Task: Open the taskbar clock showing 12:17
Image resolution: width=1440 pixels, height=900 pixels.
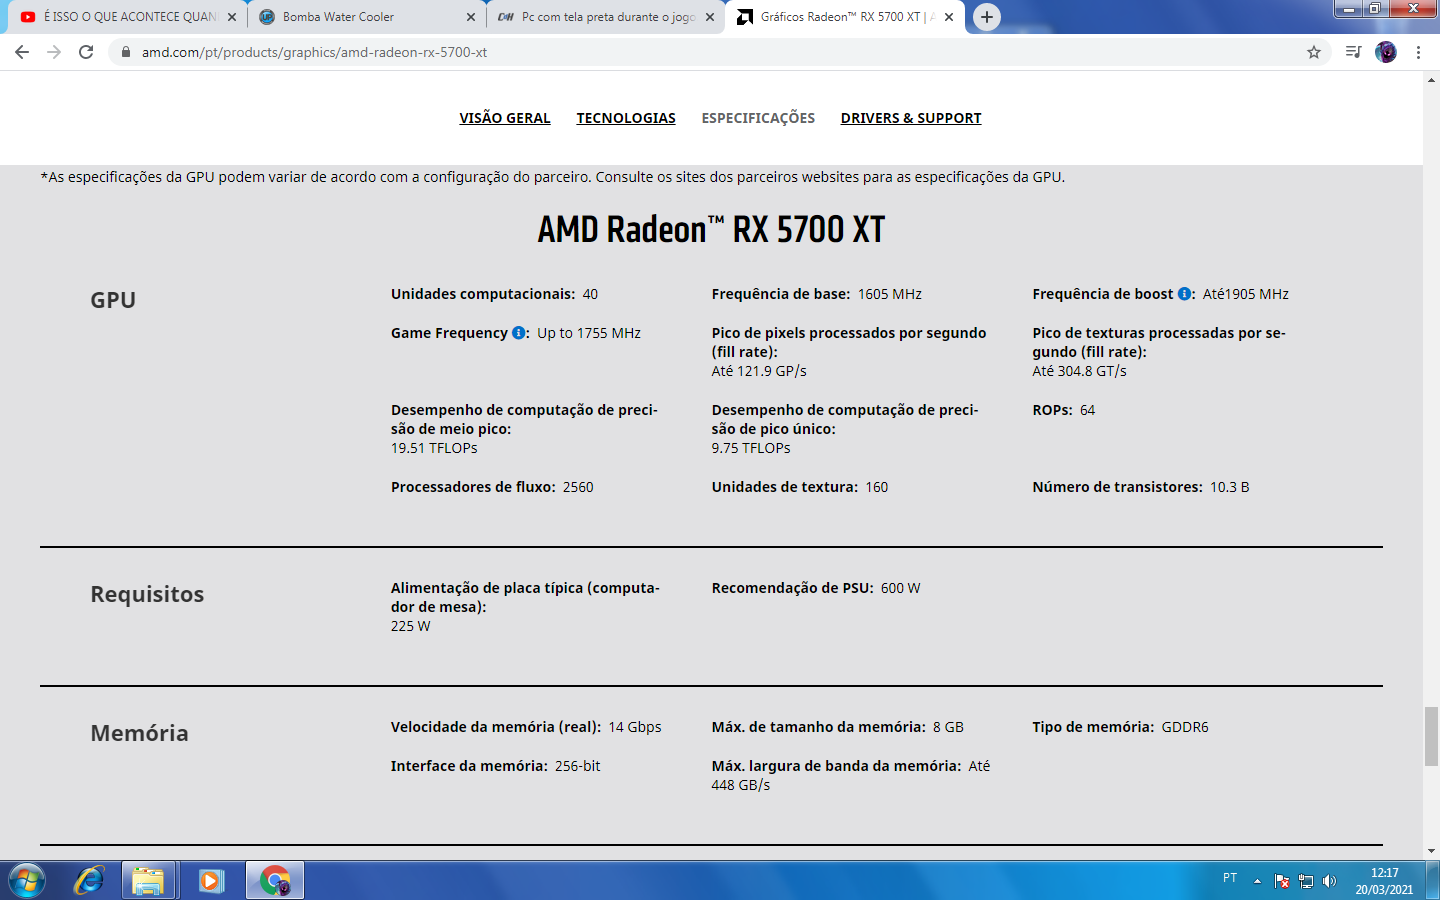Action: (1384, 881)
